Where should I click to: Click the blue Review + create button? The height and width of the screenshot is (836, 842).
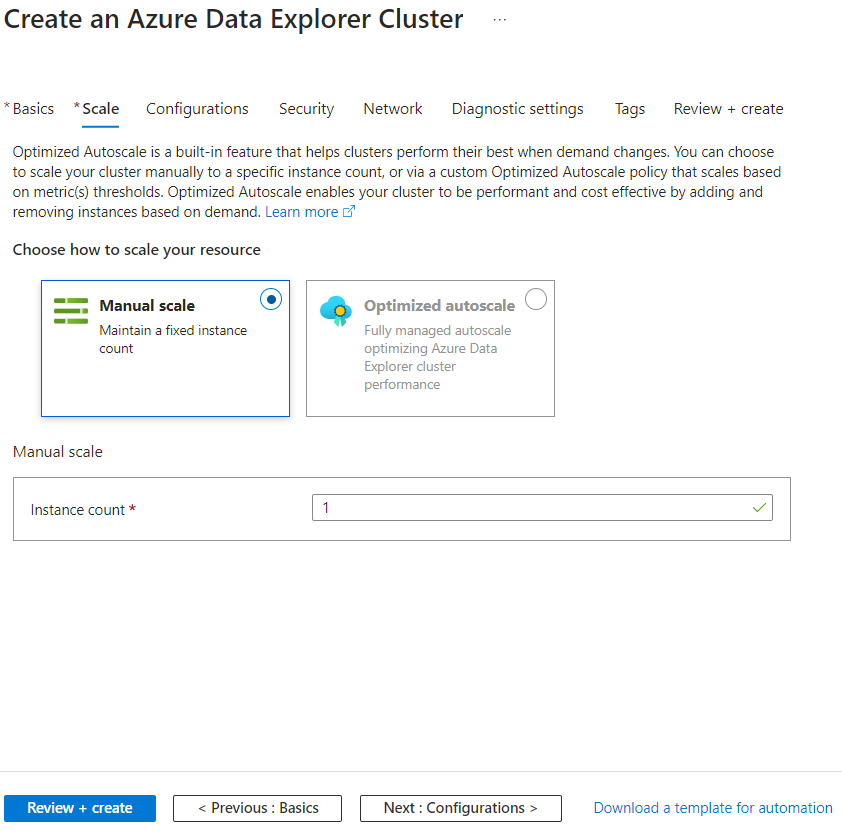tap(80, 808)
